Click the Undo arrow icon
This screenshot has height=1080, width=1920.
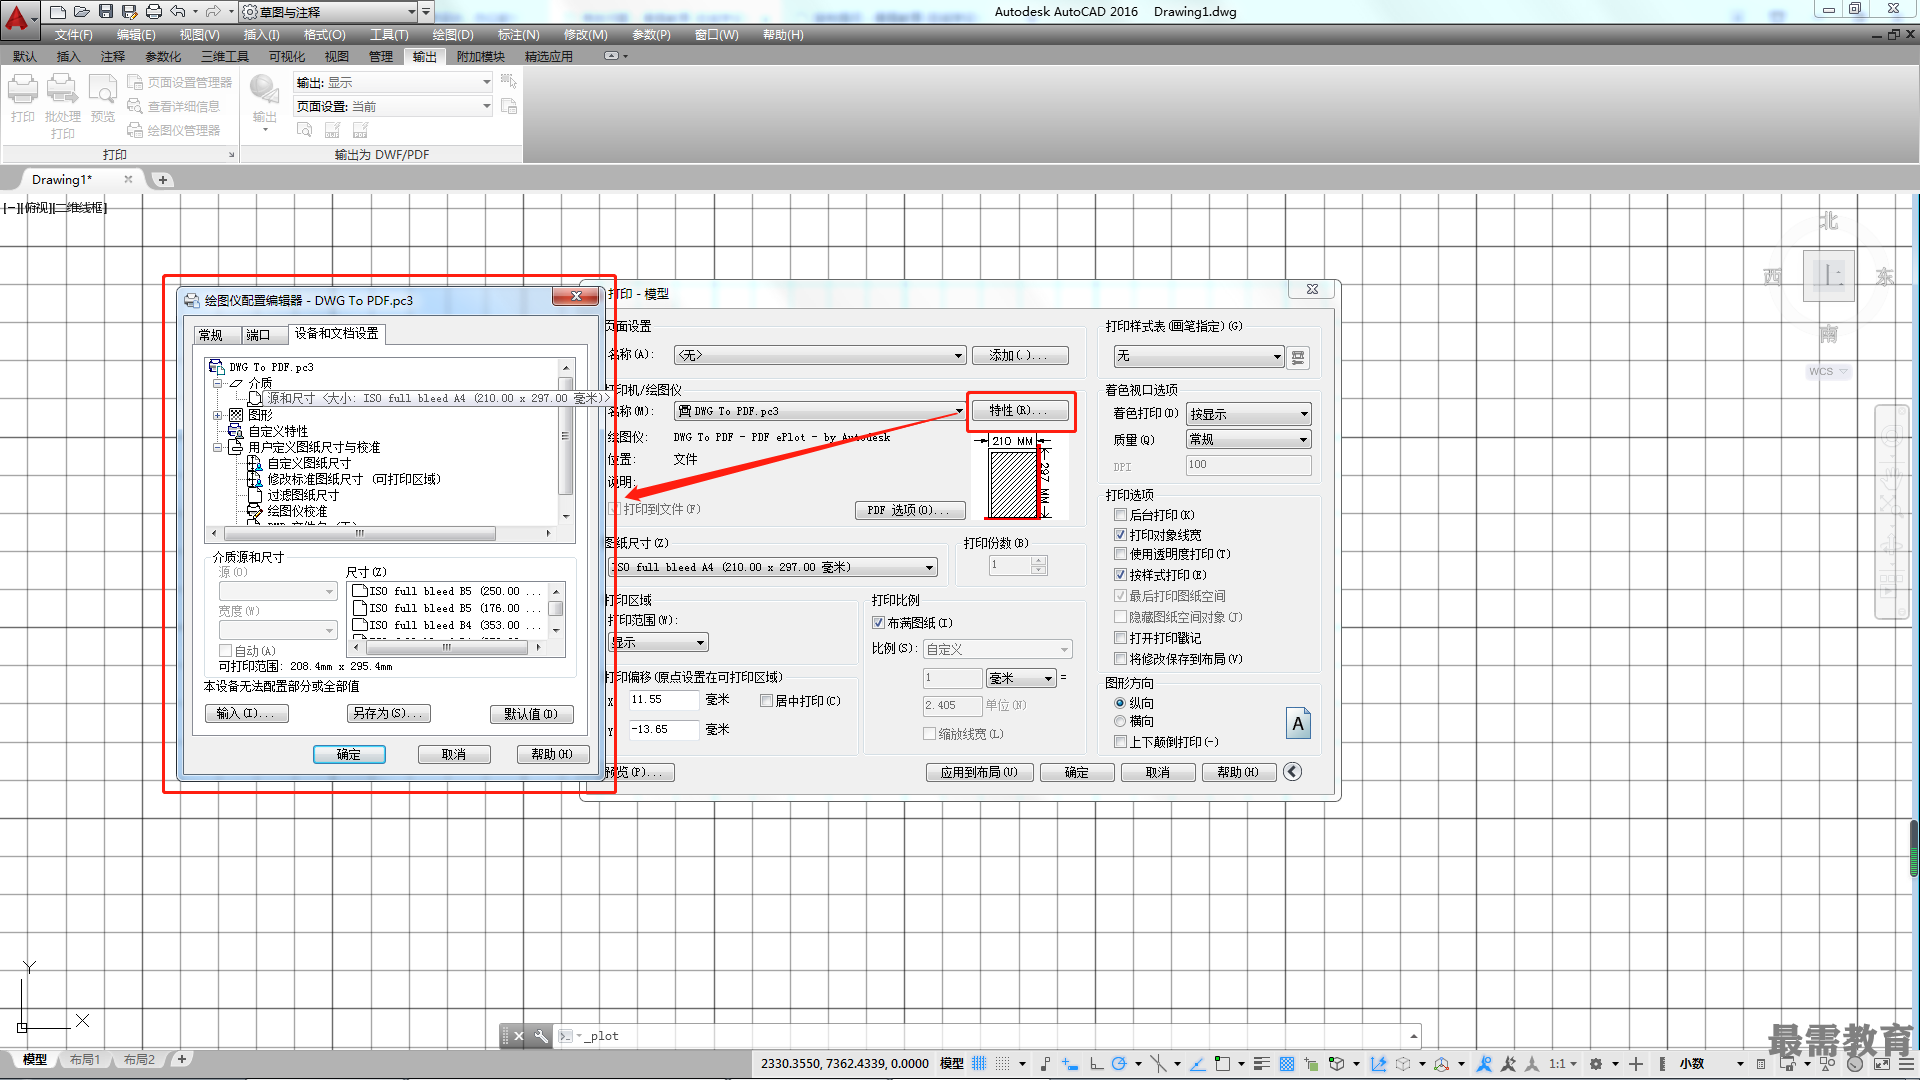click(x=178, y=12)
